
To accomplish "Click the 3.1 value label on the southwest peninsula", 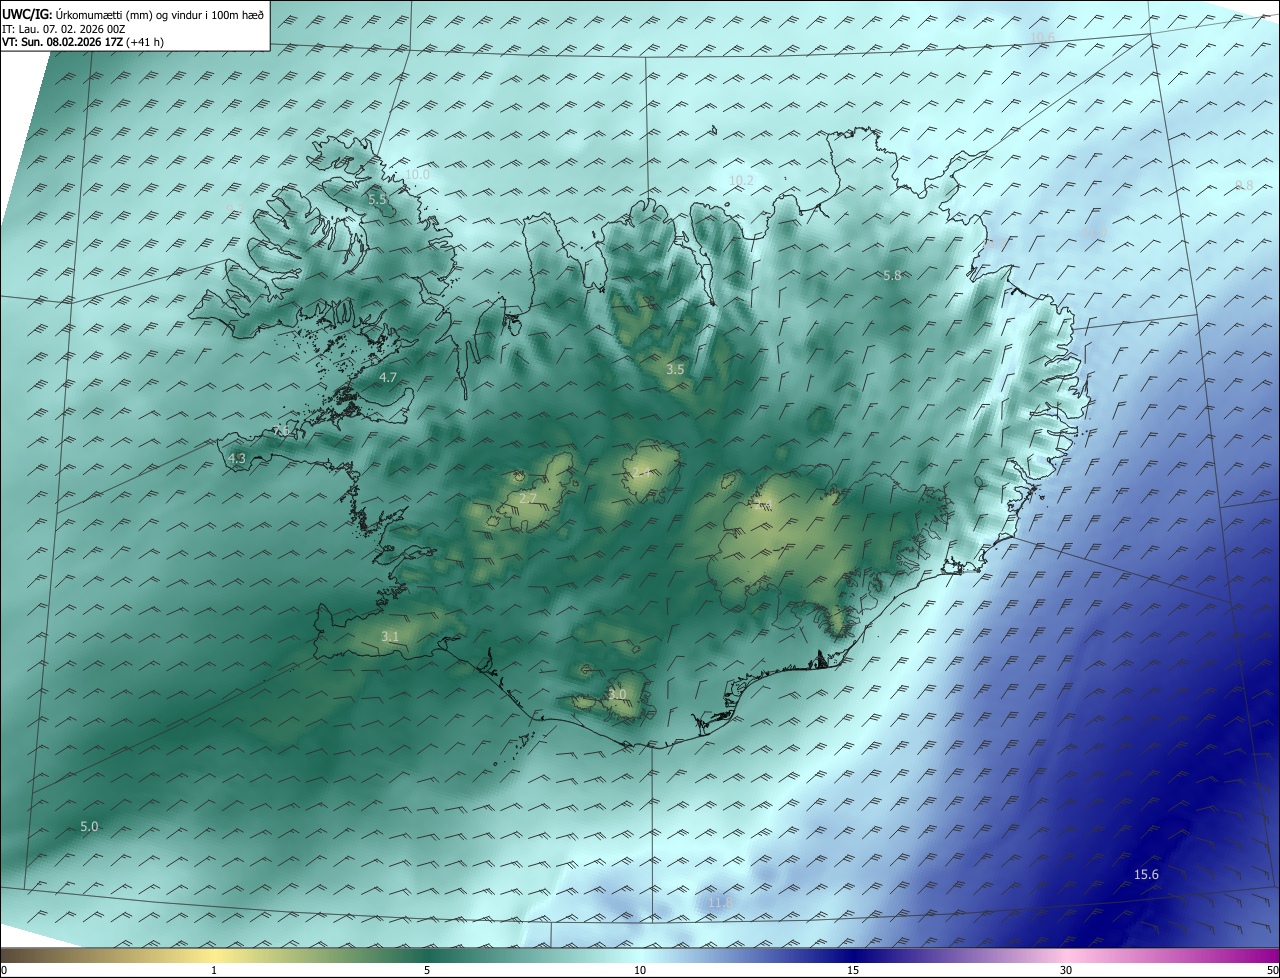I will (x=390, y=636).
